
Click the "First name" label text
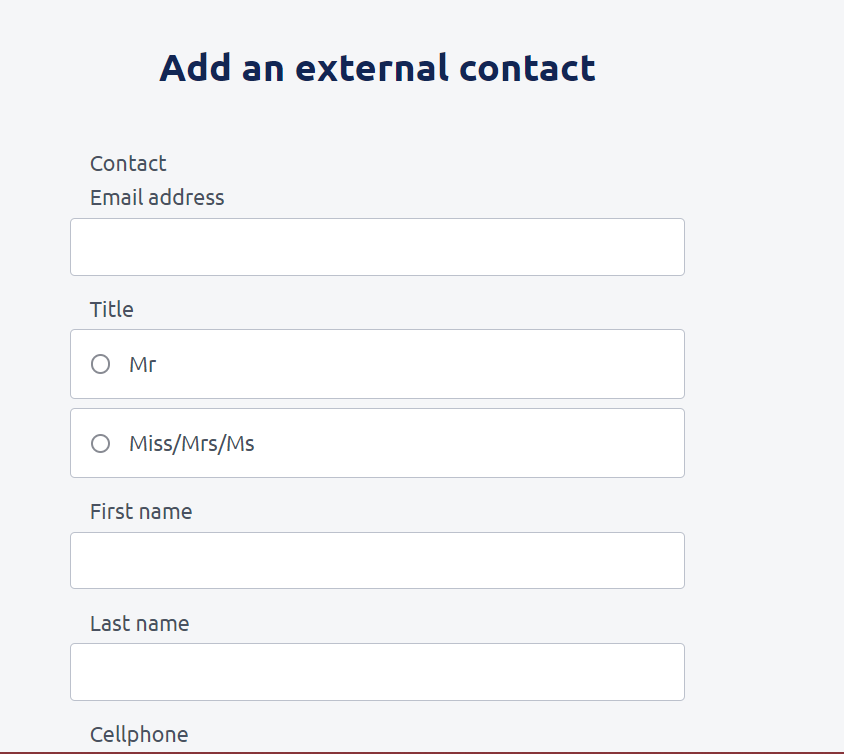point(141,511)
